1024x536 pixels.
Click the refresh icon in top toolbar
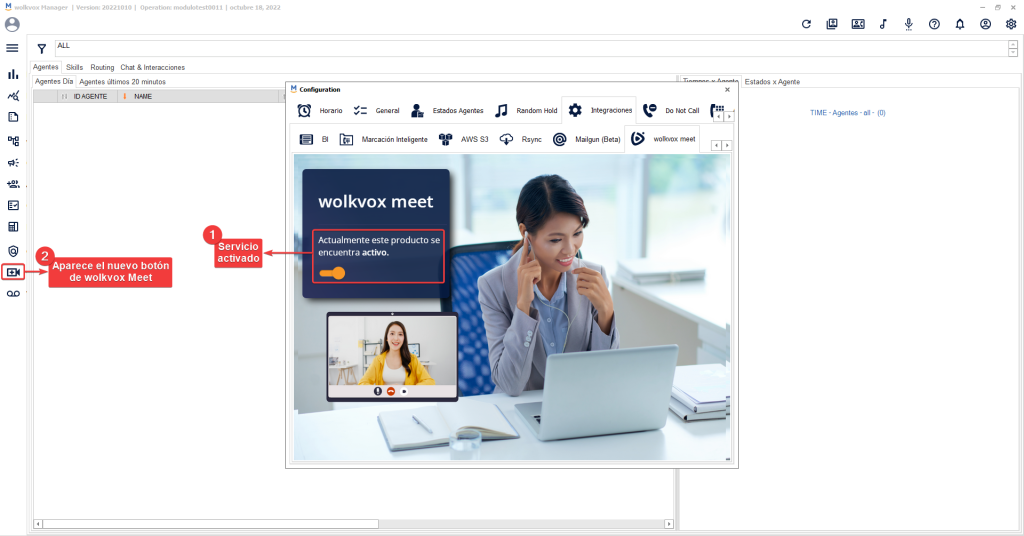click(807, 24)
